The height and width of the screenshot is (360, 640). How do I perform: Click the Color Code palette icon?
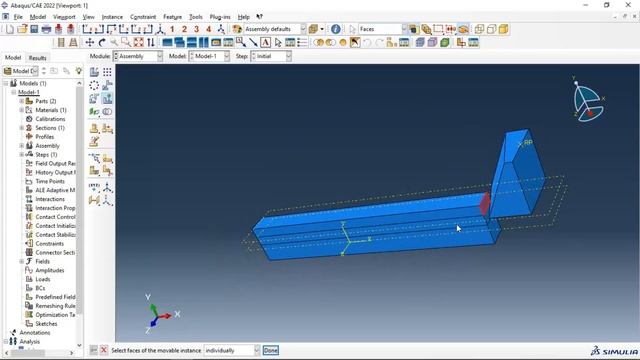(237, 29)
